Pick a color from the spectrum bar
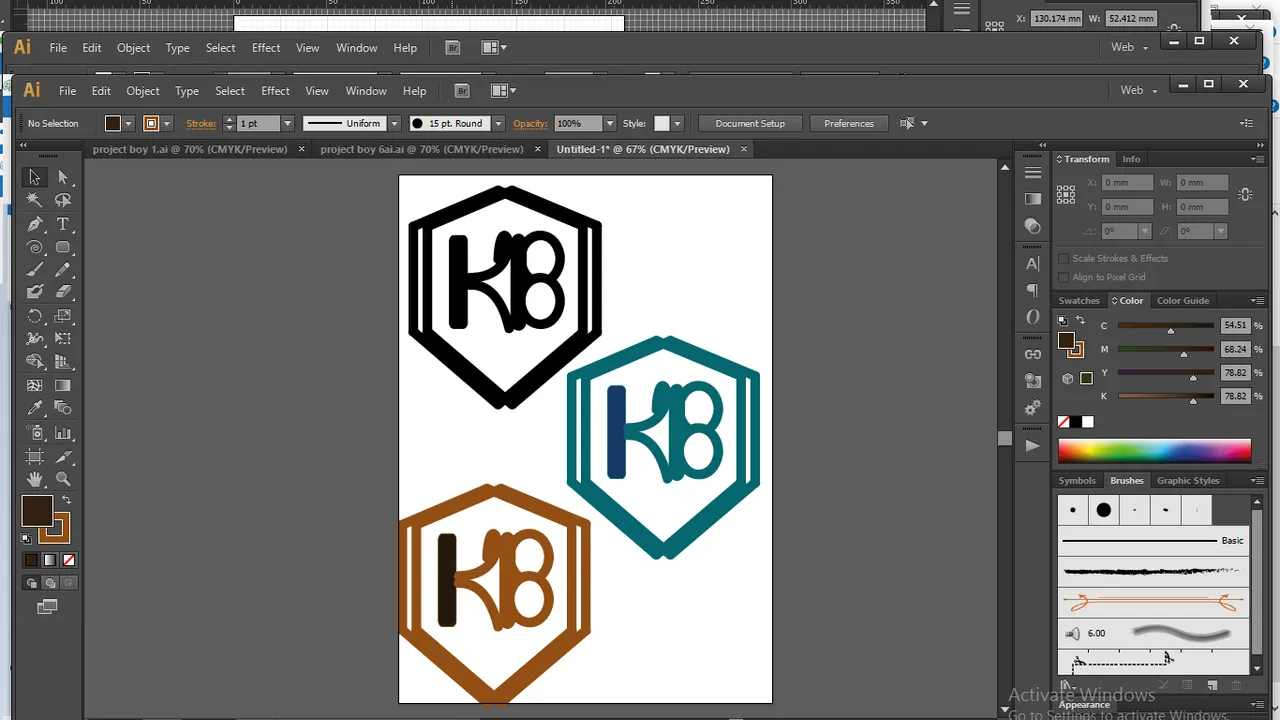 1154,451
